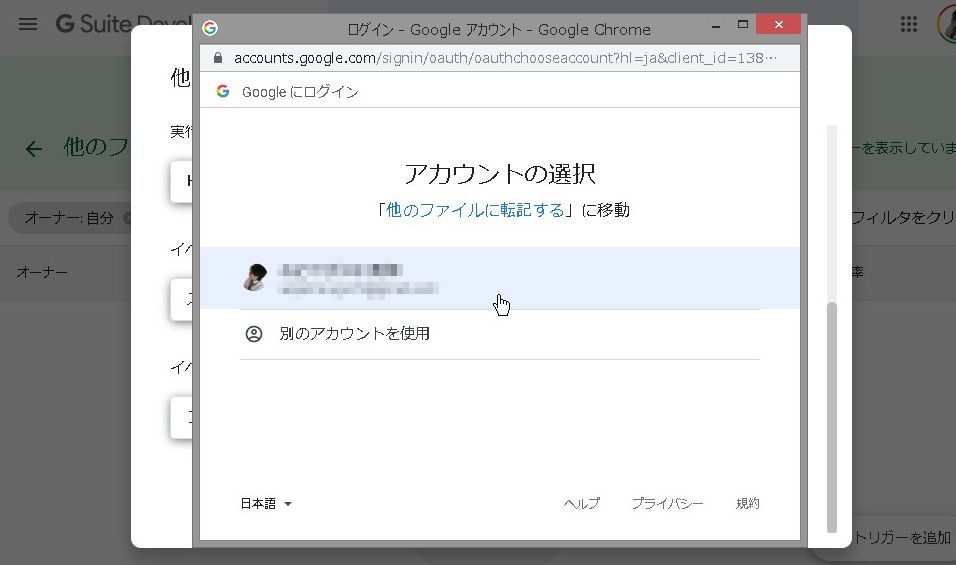The width and height of the screenshot is (956, 565).
Task: Click the Chrome favicon in the popup title bar
Action: point(210,28)
